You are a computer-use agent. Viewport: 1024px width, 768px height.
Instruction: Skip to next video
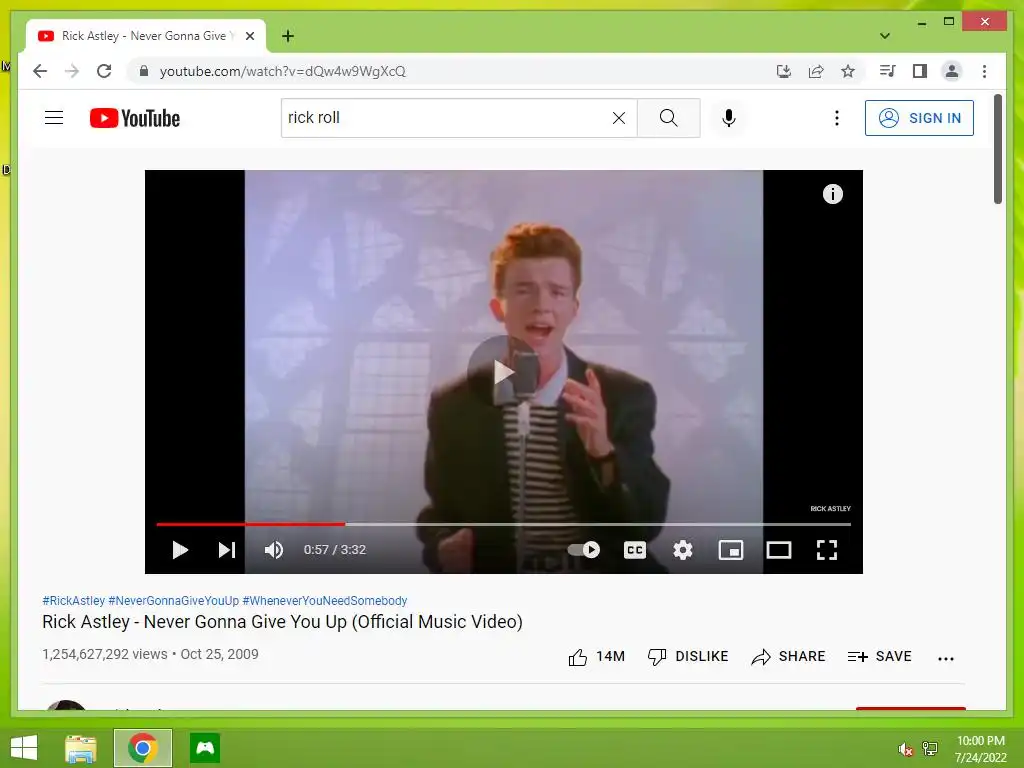pos(226,550)
